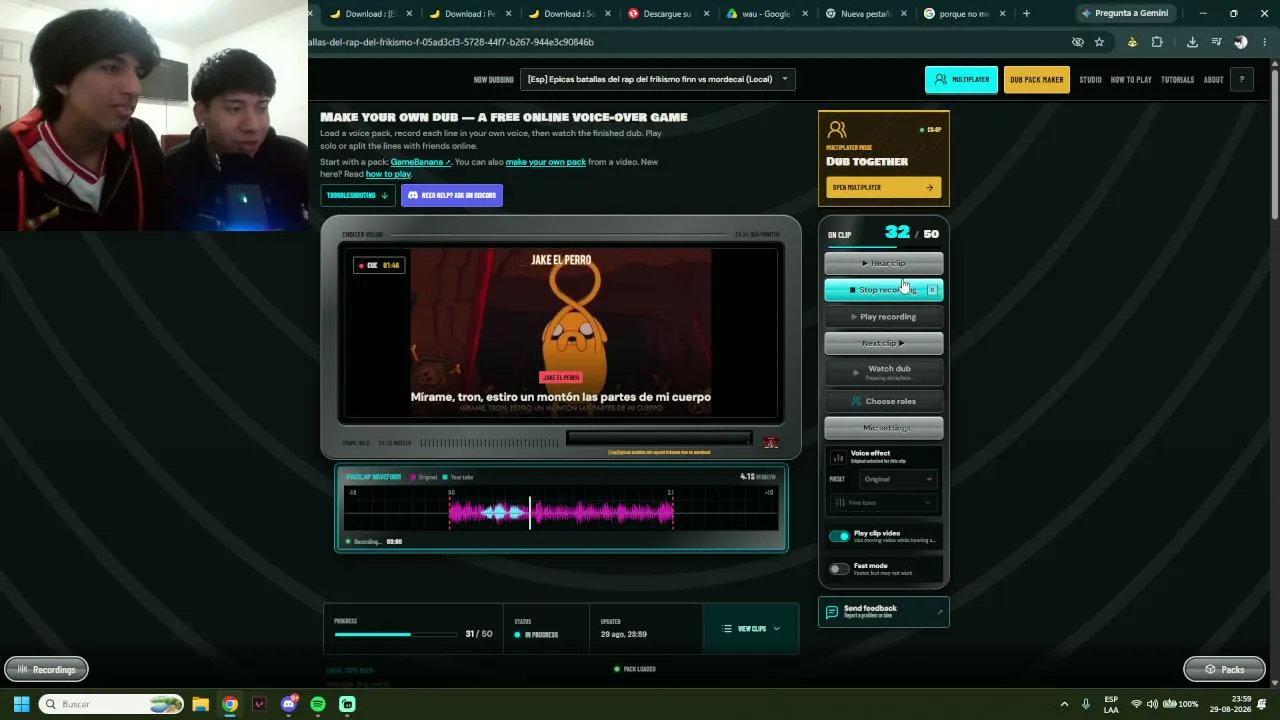Click the Watch dub button
Image resolution: width=1280 pixels, height=720 pixels.
(883, 372)
